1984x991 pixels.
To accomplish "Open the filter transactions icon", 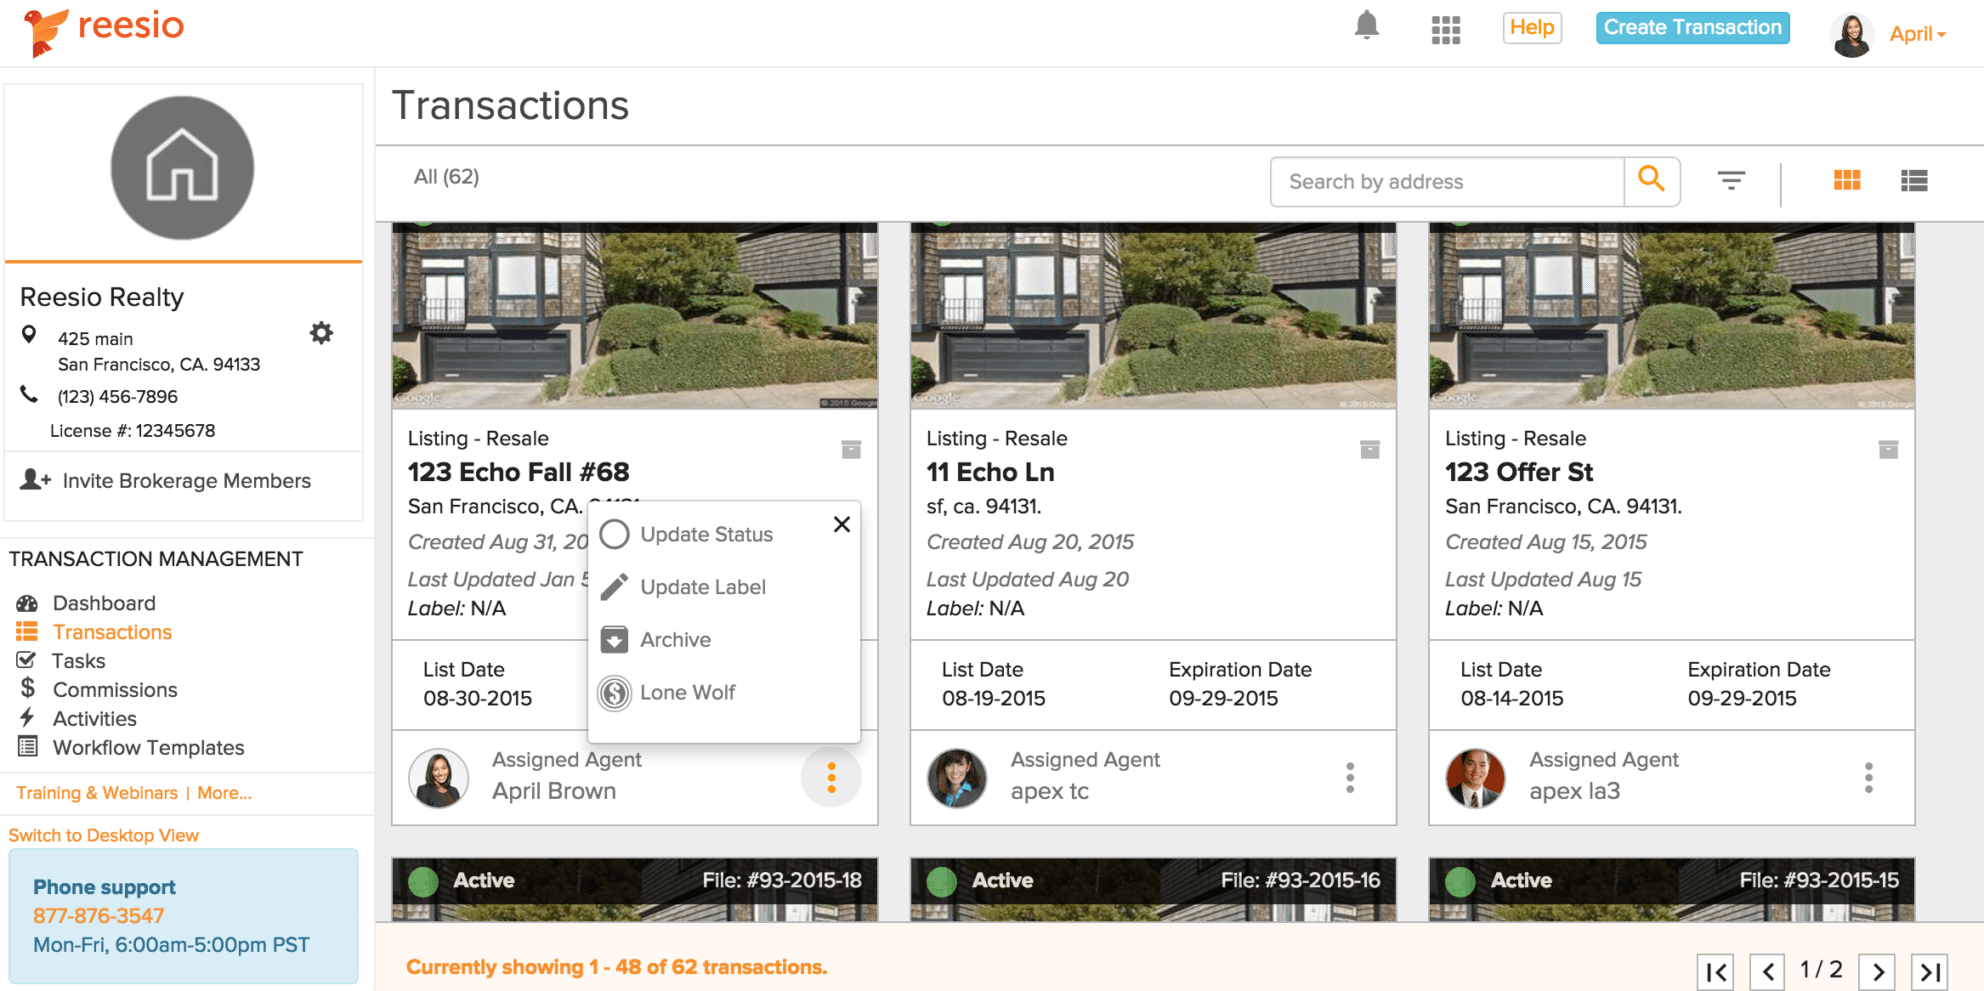I will 1731,181.
